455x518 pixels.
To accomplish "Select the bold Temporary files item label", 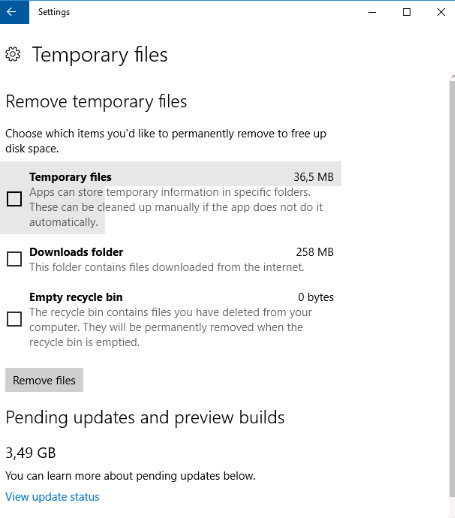I will coord(70,177).
